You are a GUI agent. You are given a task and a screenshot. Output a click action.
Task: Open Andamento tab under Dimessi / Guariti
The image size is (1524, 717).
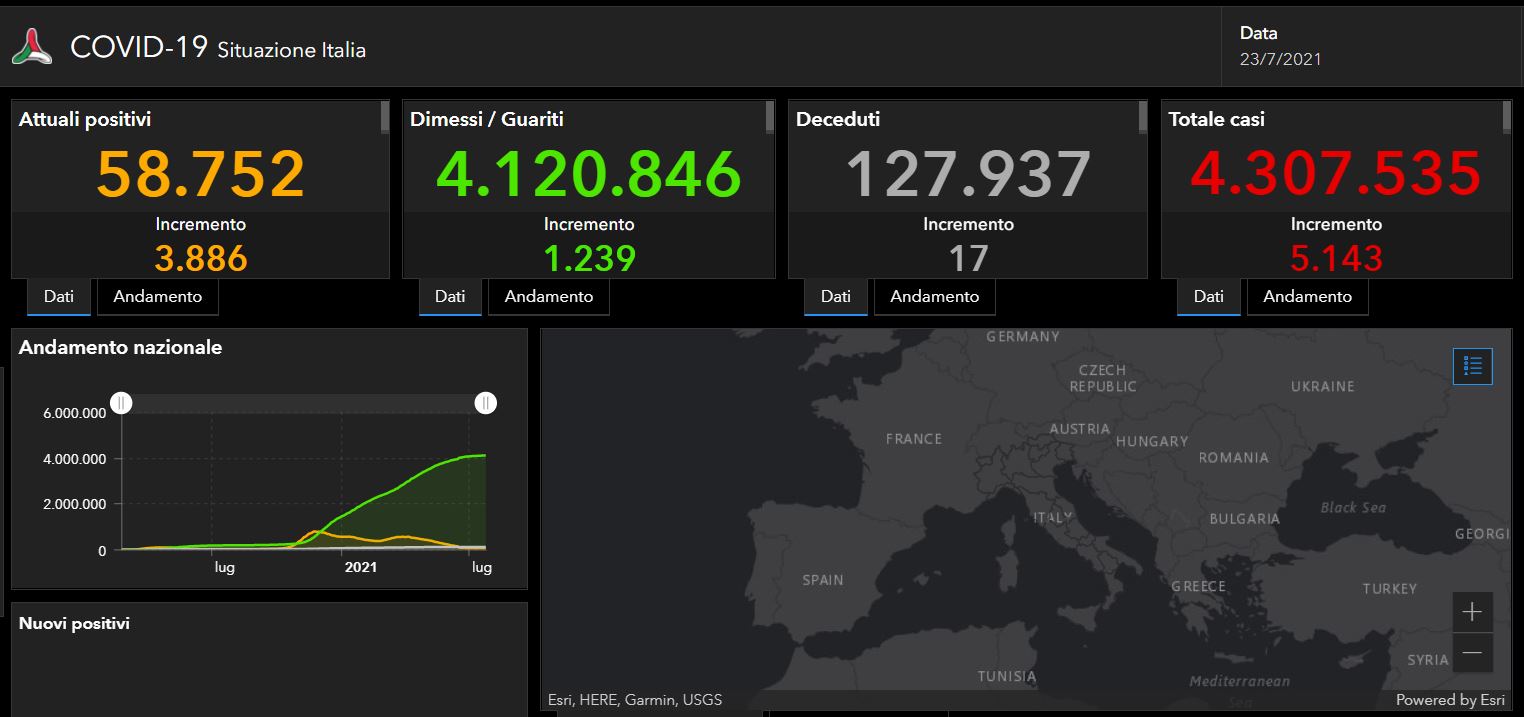pos(548,297)
